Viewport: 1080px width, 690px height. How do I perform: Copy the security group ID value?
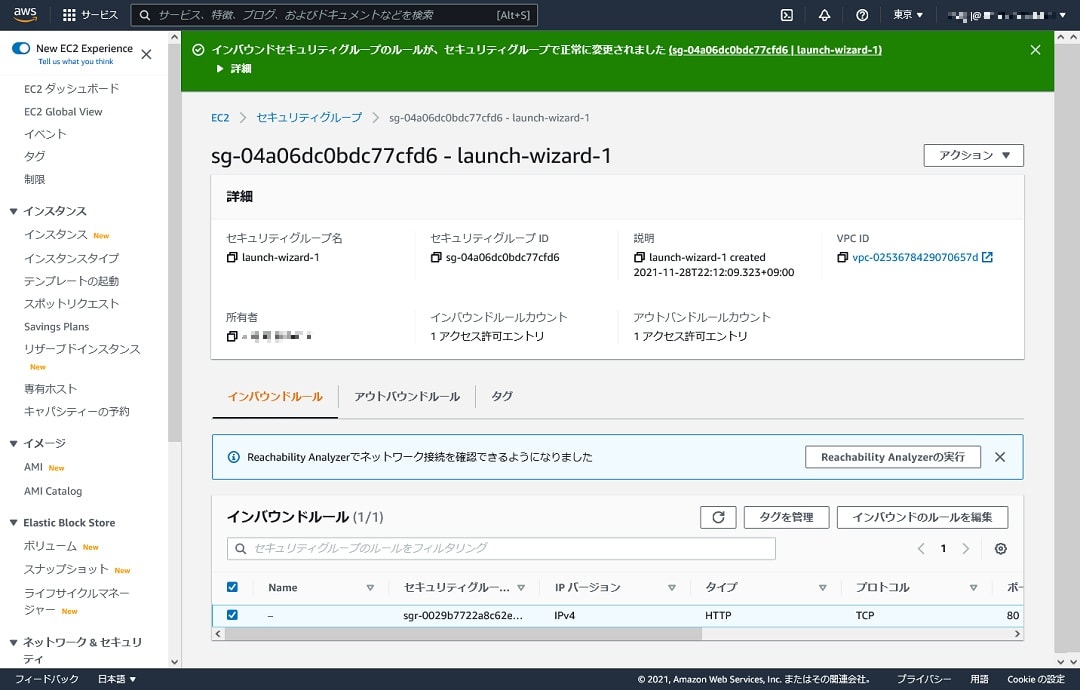point(436,257)
